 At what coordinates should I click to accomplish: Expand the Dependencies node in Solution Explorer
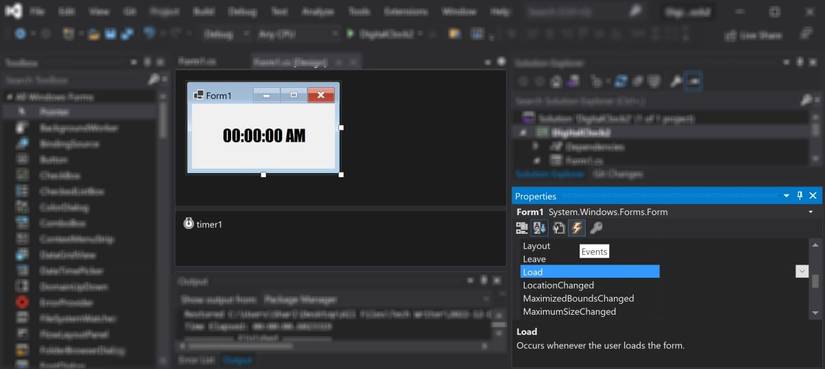click(536, 146)
